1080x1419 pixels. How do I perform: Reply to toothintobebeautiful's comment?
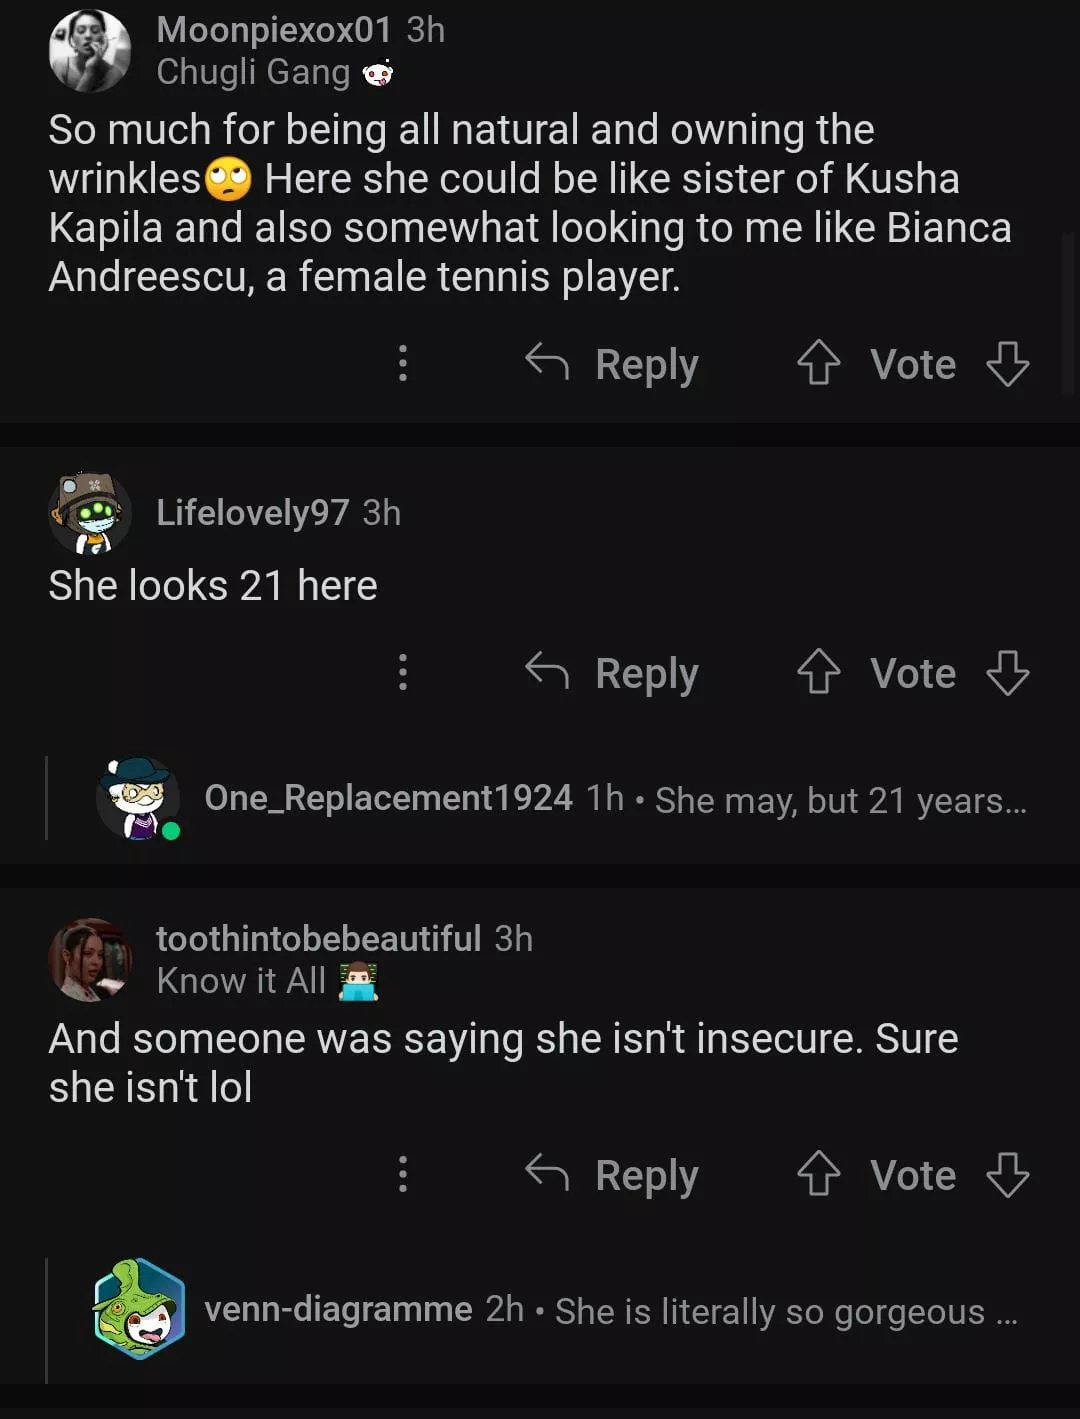pyautogui.click(x=612, y=1175)
